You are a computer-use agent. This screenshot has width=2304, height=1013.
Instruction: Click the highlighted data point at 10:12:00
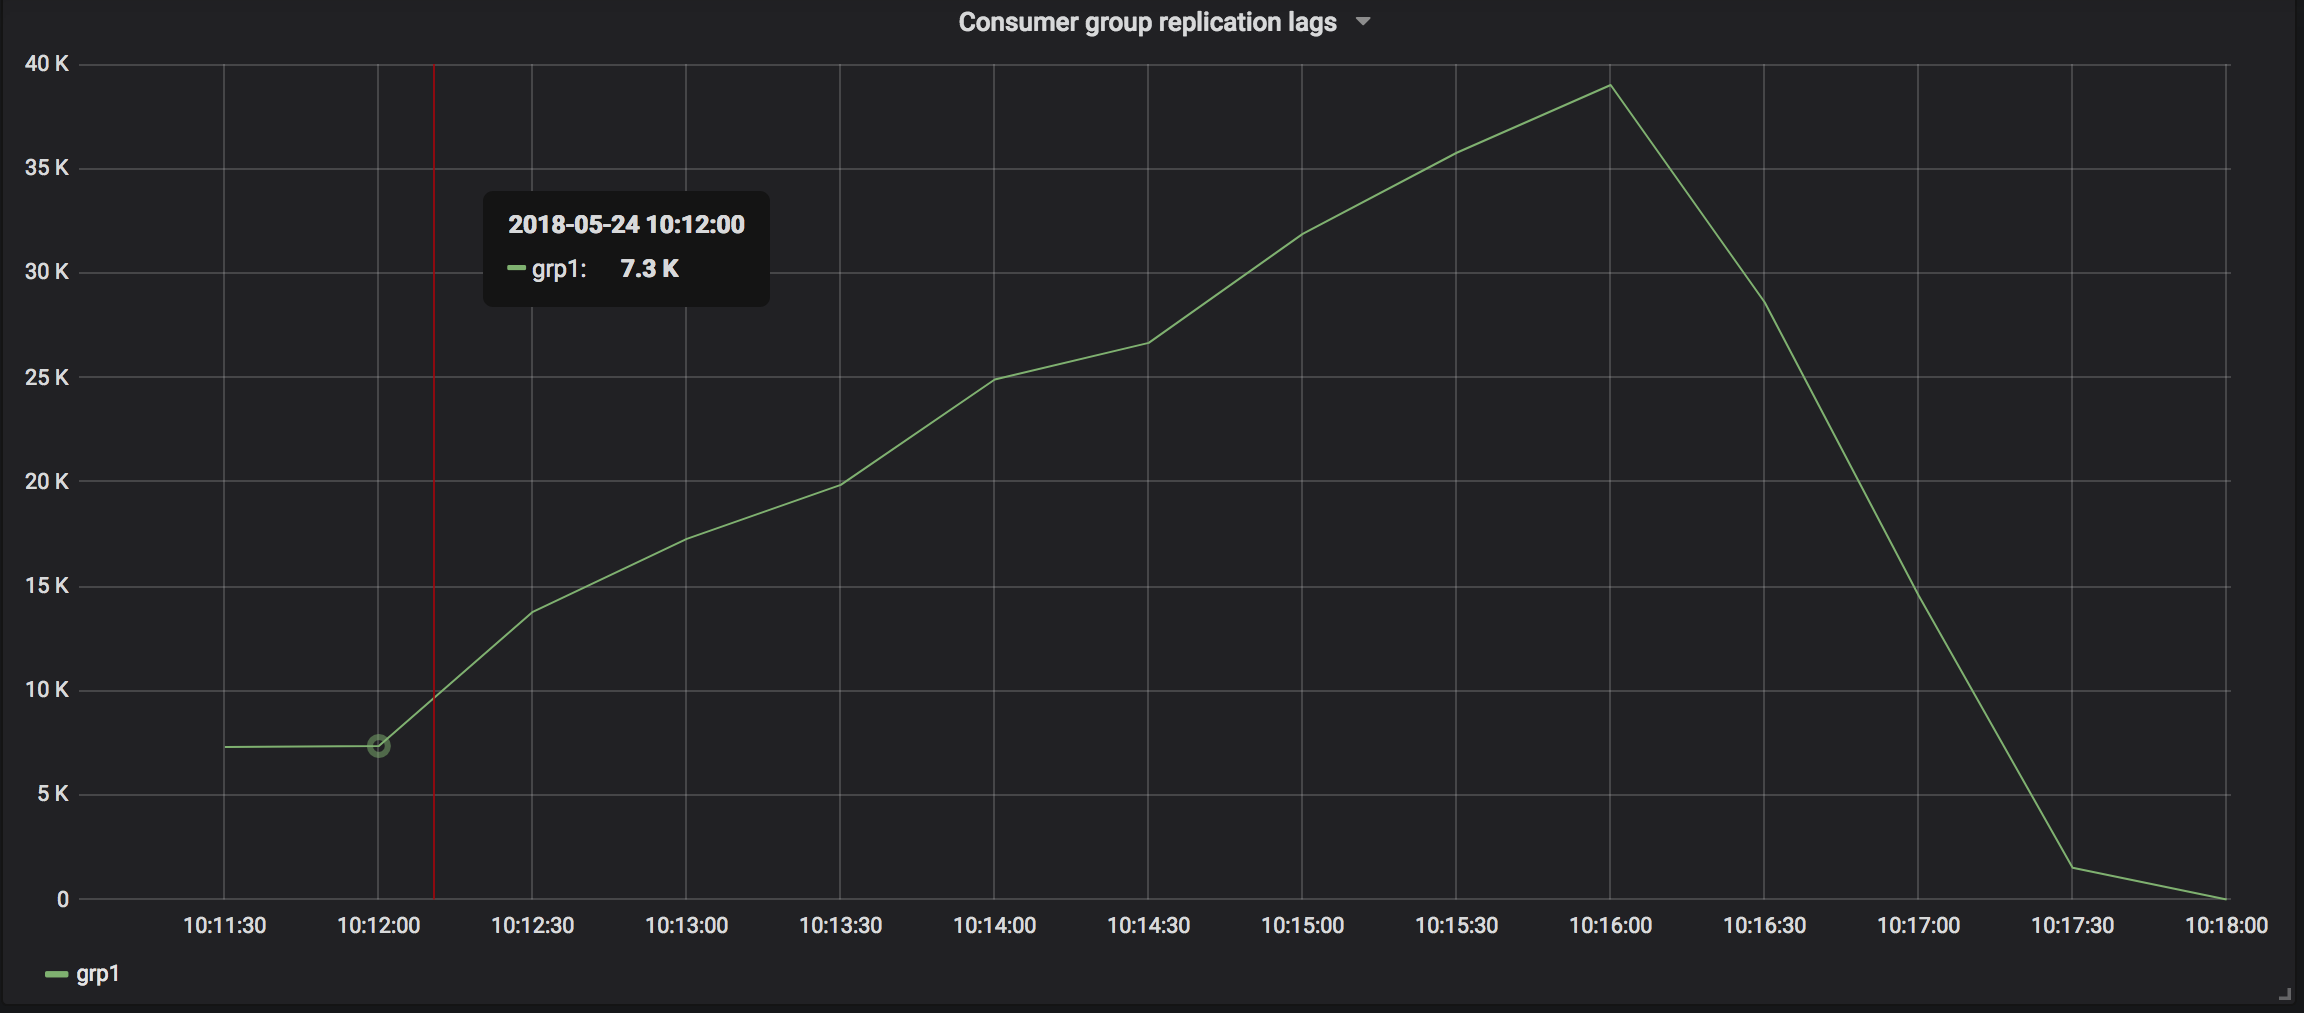click(x=379, y=745)
